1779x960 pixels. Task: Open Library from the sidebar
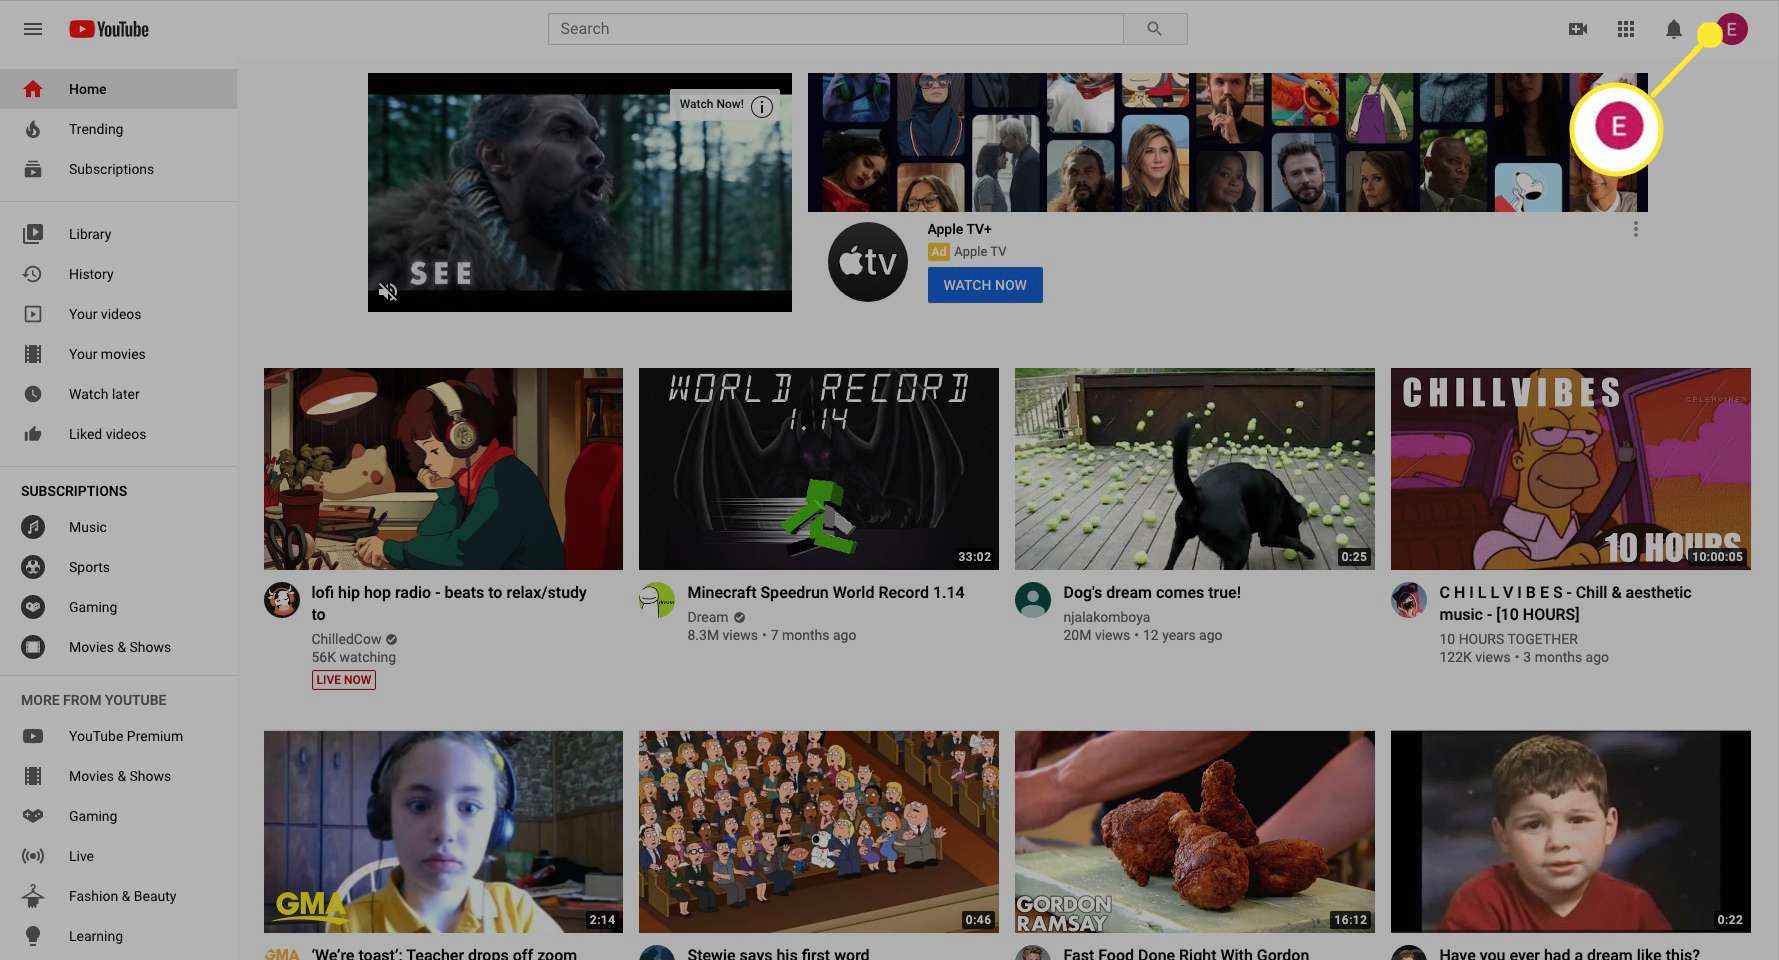[119, 234]
